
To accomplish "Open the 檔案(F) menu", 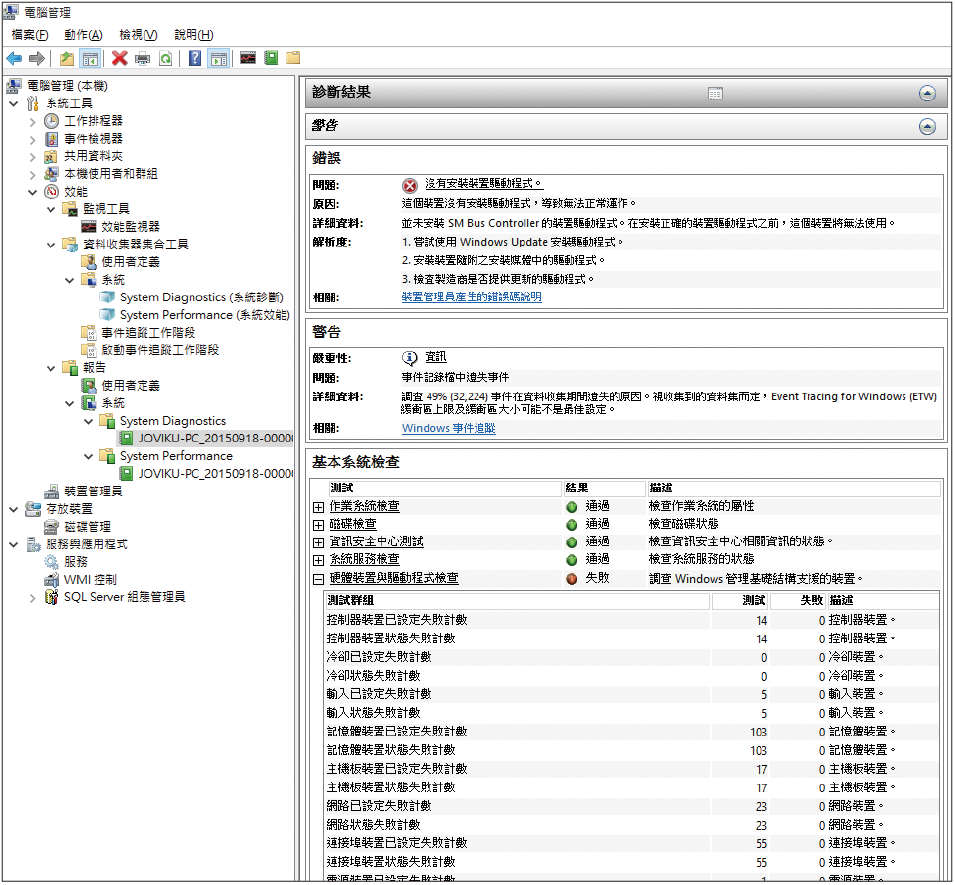I will (30, 35).
